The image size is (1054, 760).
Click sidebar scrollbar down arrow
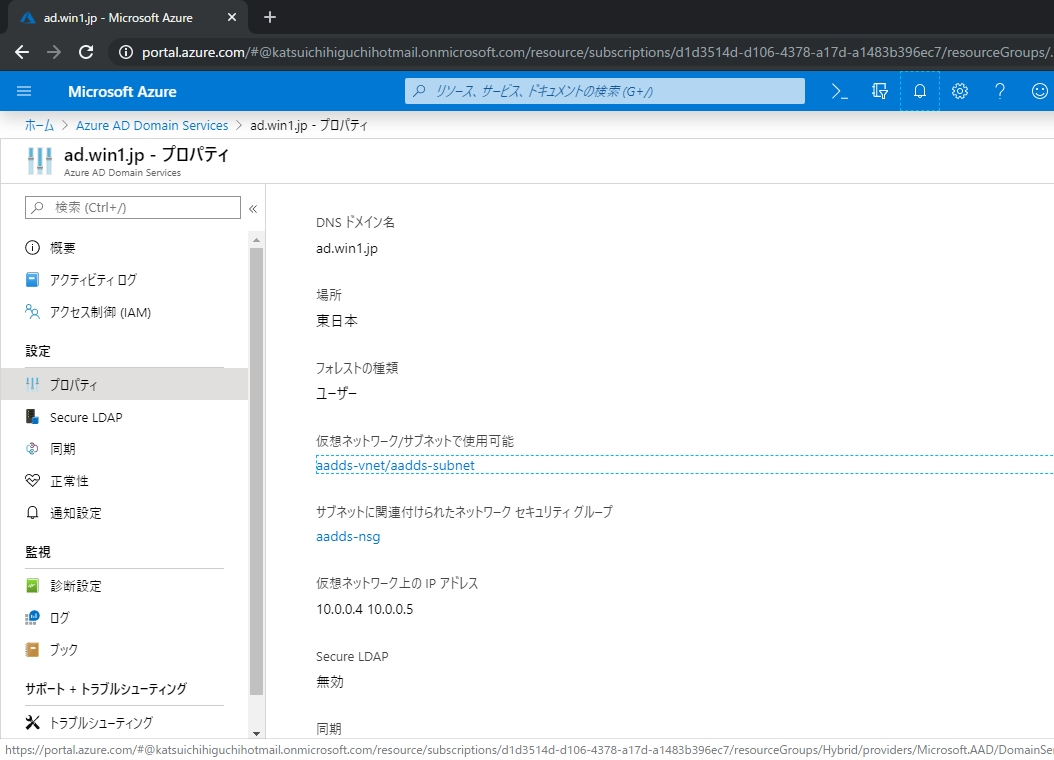click(256, 733)
